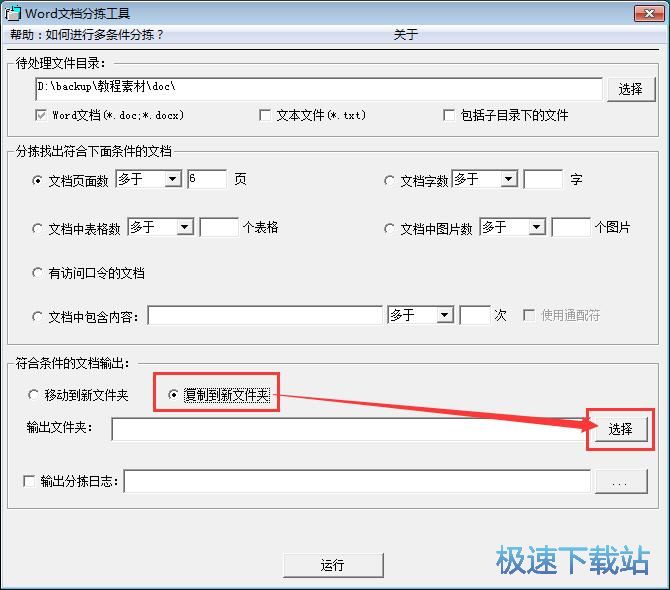Screen dimensions: 670x590
Task: Enable the 文本文件(*.txt) checkbox
Action: (x=265, y=115)
